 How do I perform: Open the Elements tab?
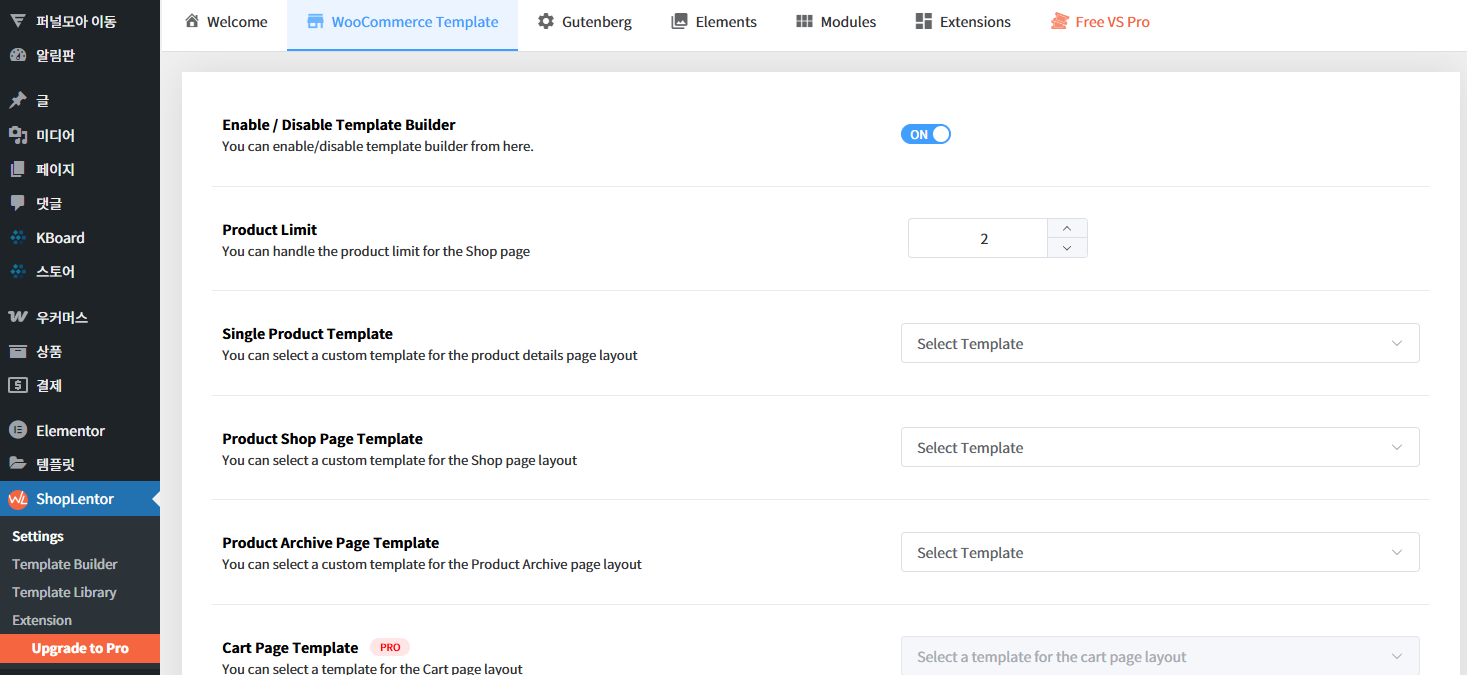[x=714, y=22]
